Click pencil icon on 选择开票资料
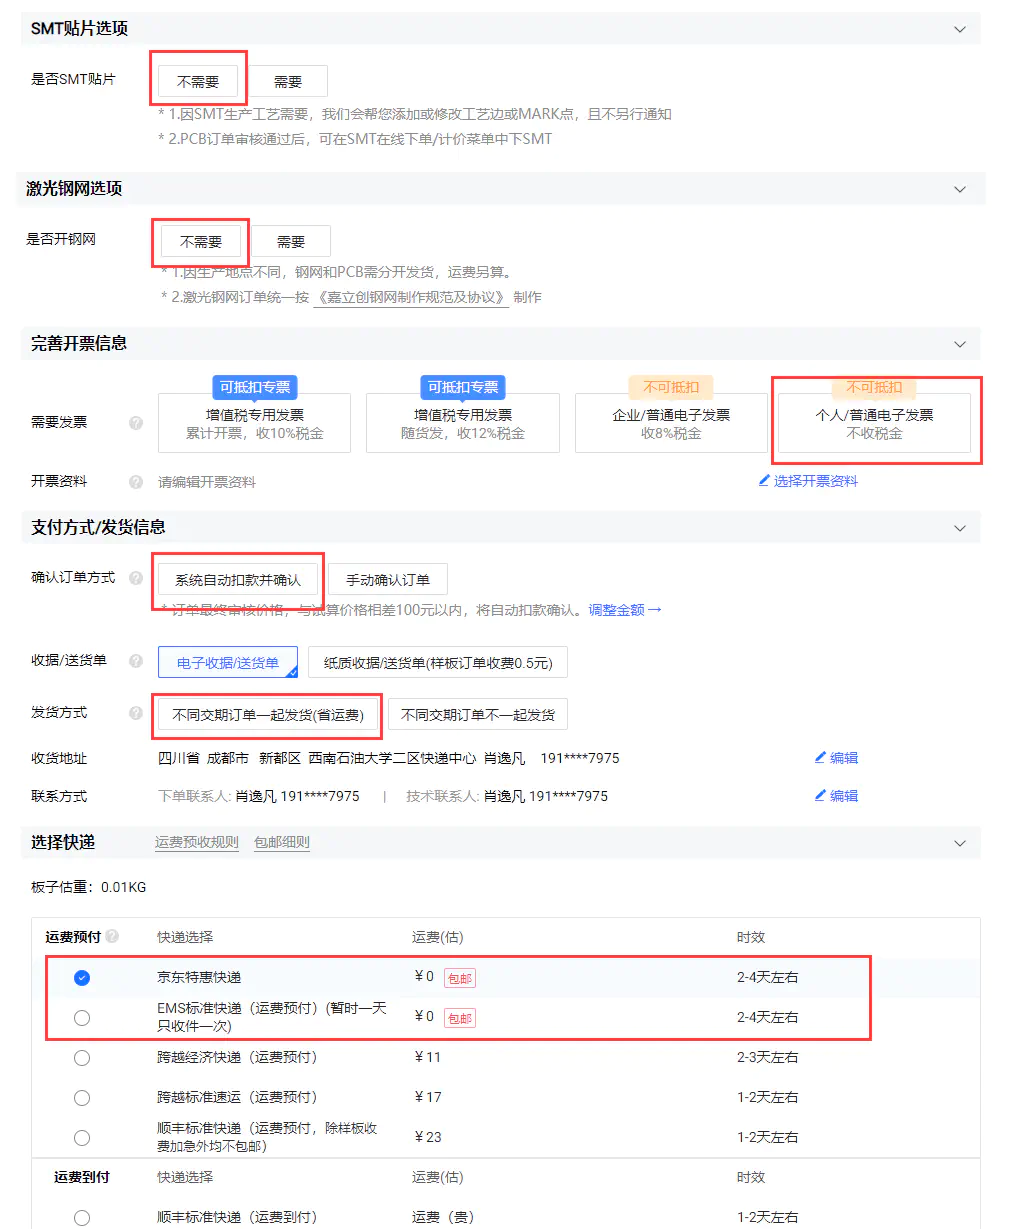Screen dimensions: 1010x1229 pyautogui.click(x=763, y=480)
